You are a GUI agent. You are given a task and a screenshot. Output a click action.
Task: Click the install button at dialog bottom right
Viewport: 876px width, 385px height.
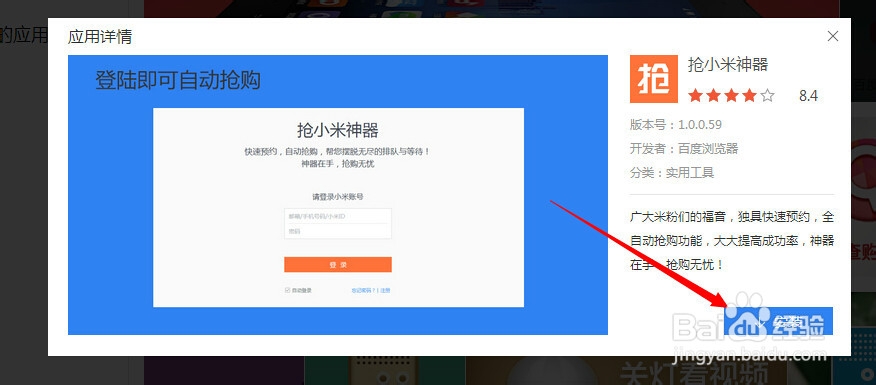coord(778,321)
